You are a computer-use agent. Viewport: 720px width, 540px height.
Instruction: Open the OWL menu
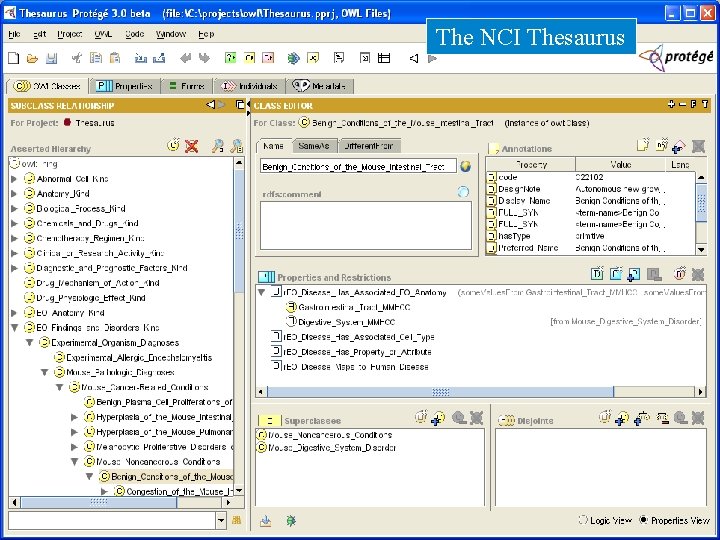click(x=103, y=34)
